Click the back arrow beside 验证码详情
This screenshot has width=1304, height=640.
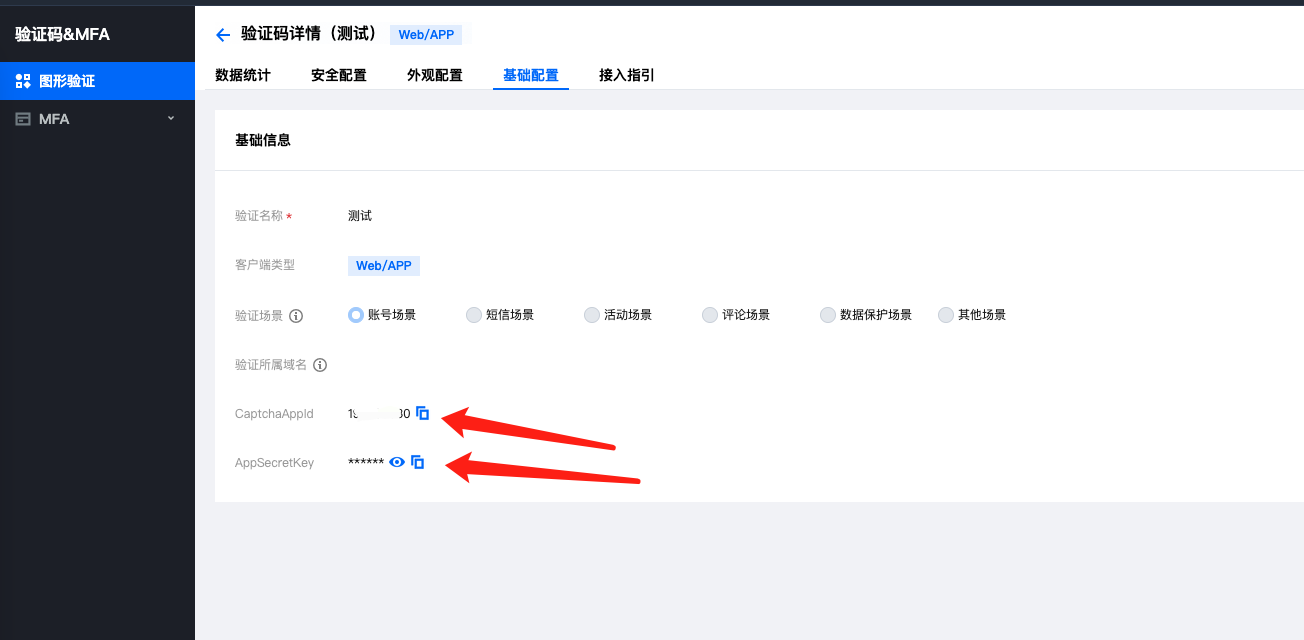pos(223,35)
